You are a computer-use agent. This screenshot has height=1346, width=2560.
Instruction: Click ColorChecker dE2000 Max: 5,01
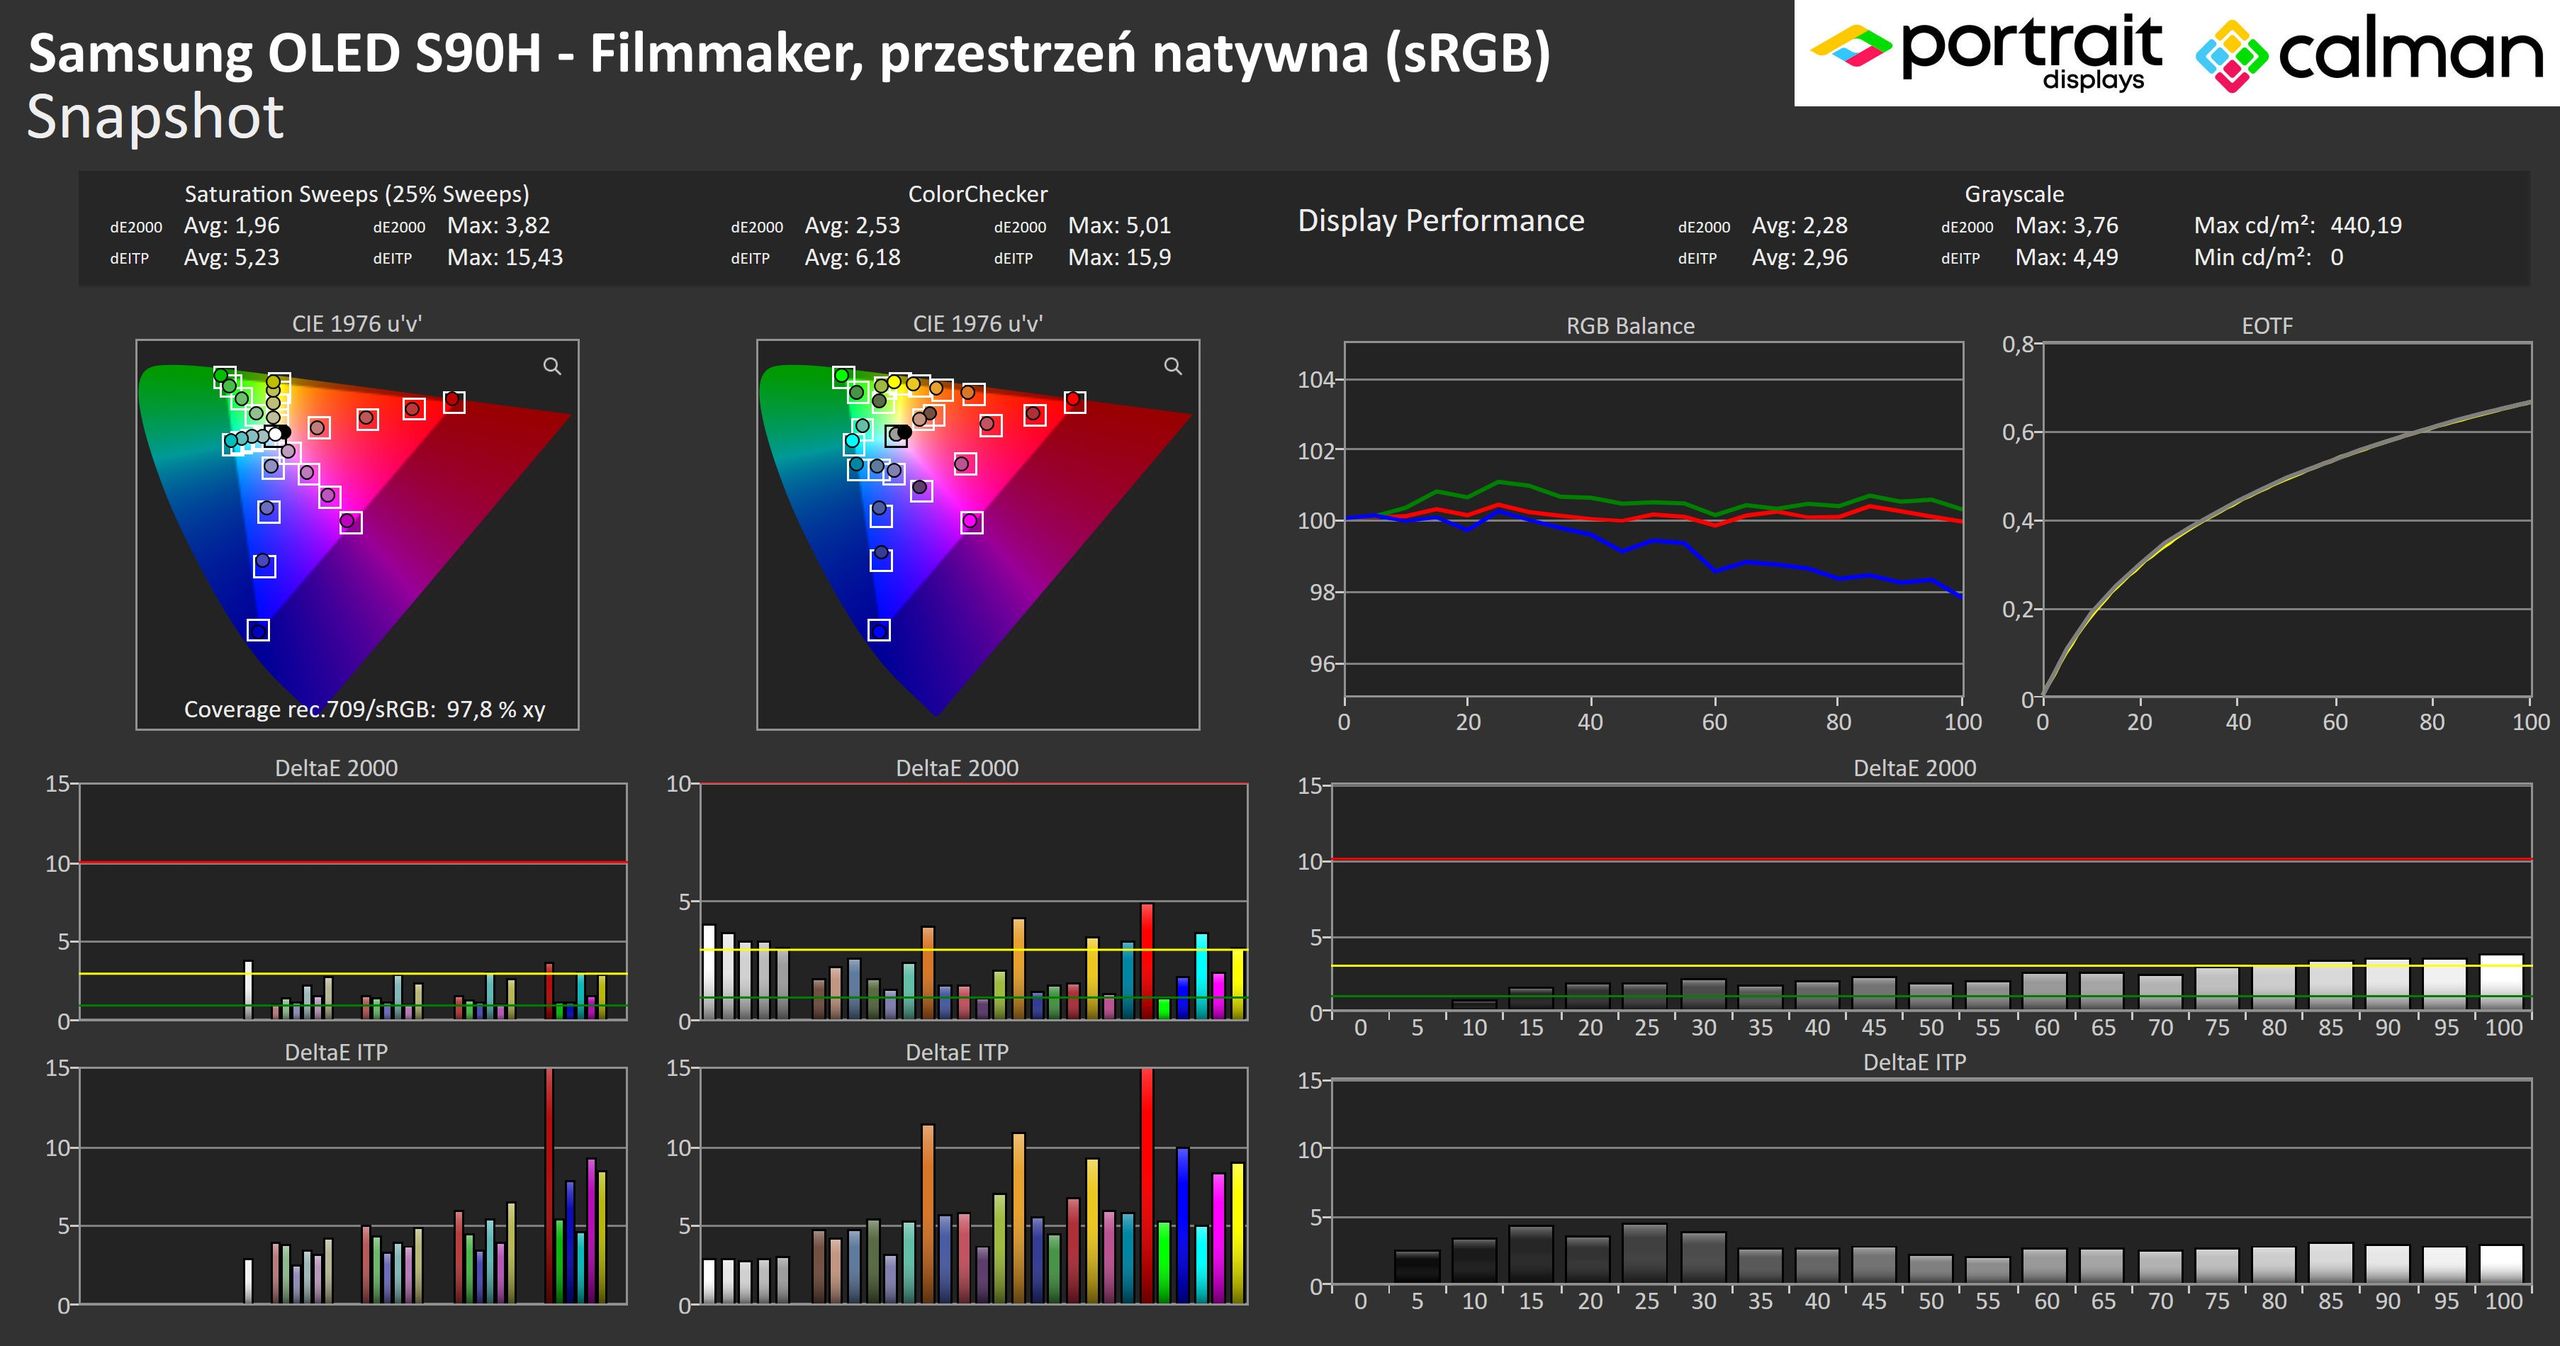(1120, 226)
